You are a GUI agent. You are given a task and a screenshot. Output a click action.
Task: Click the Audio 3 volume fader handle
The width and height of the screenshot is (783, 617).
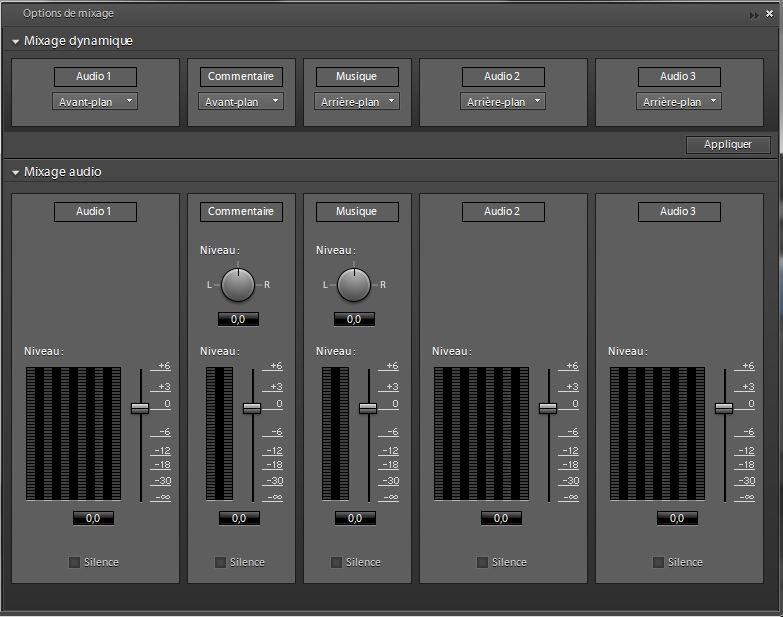pyautogui.click(x=724, y=408)
